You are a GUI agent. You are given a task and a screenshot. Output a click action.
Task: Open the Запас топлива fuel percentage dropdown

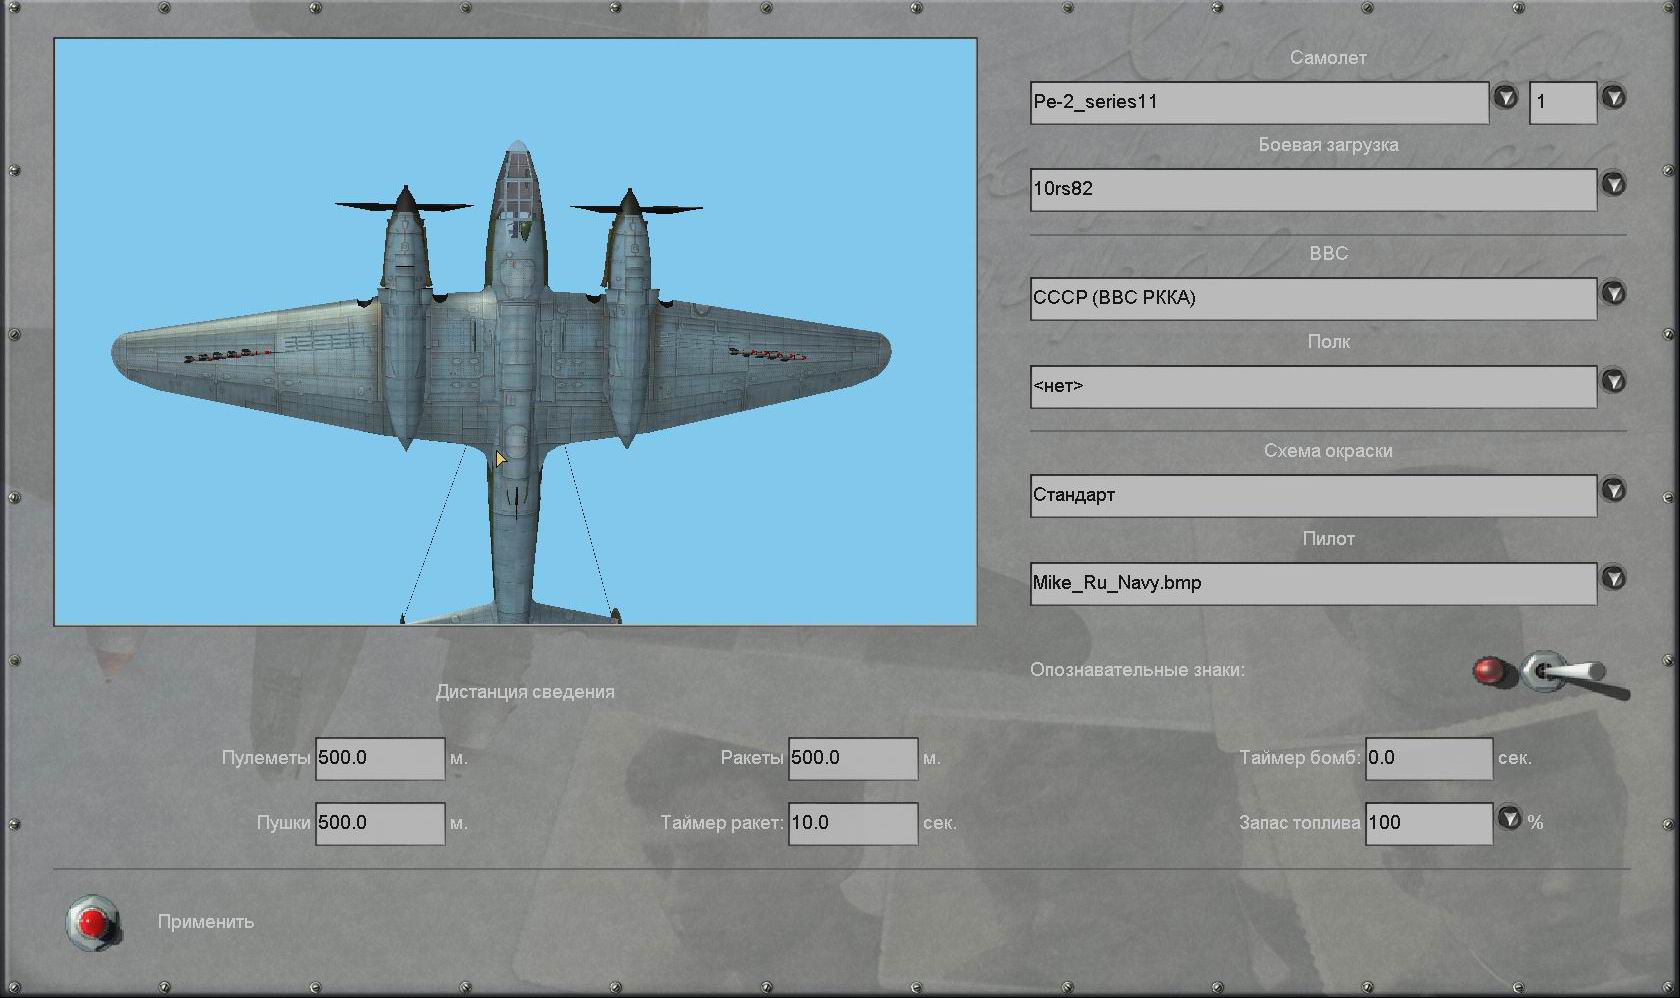coord(1509,819)
